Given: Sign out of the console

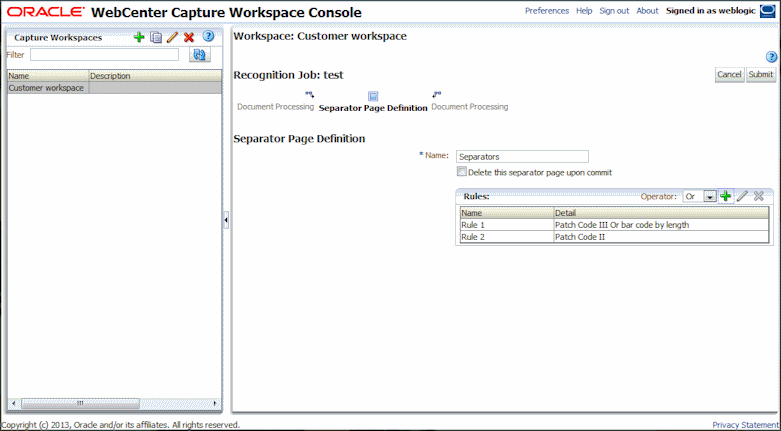Looking at the screenshot, I should tap(614, 10).
